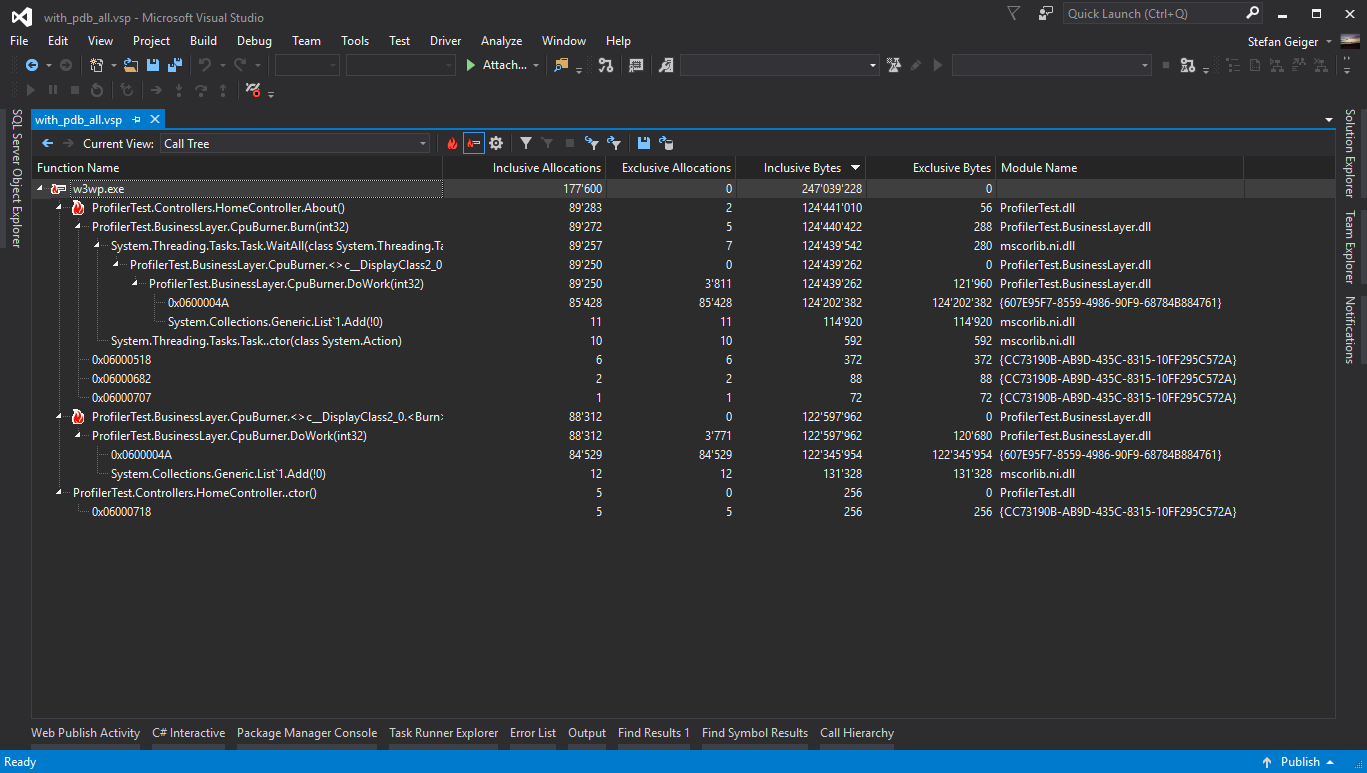
Task: Open the Analyze menu
Action: 501,41
